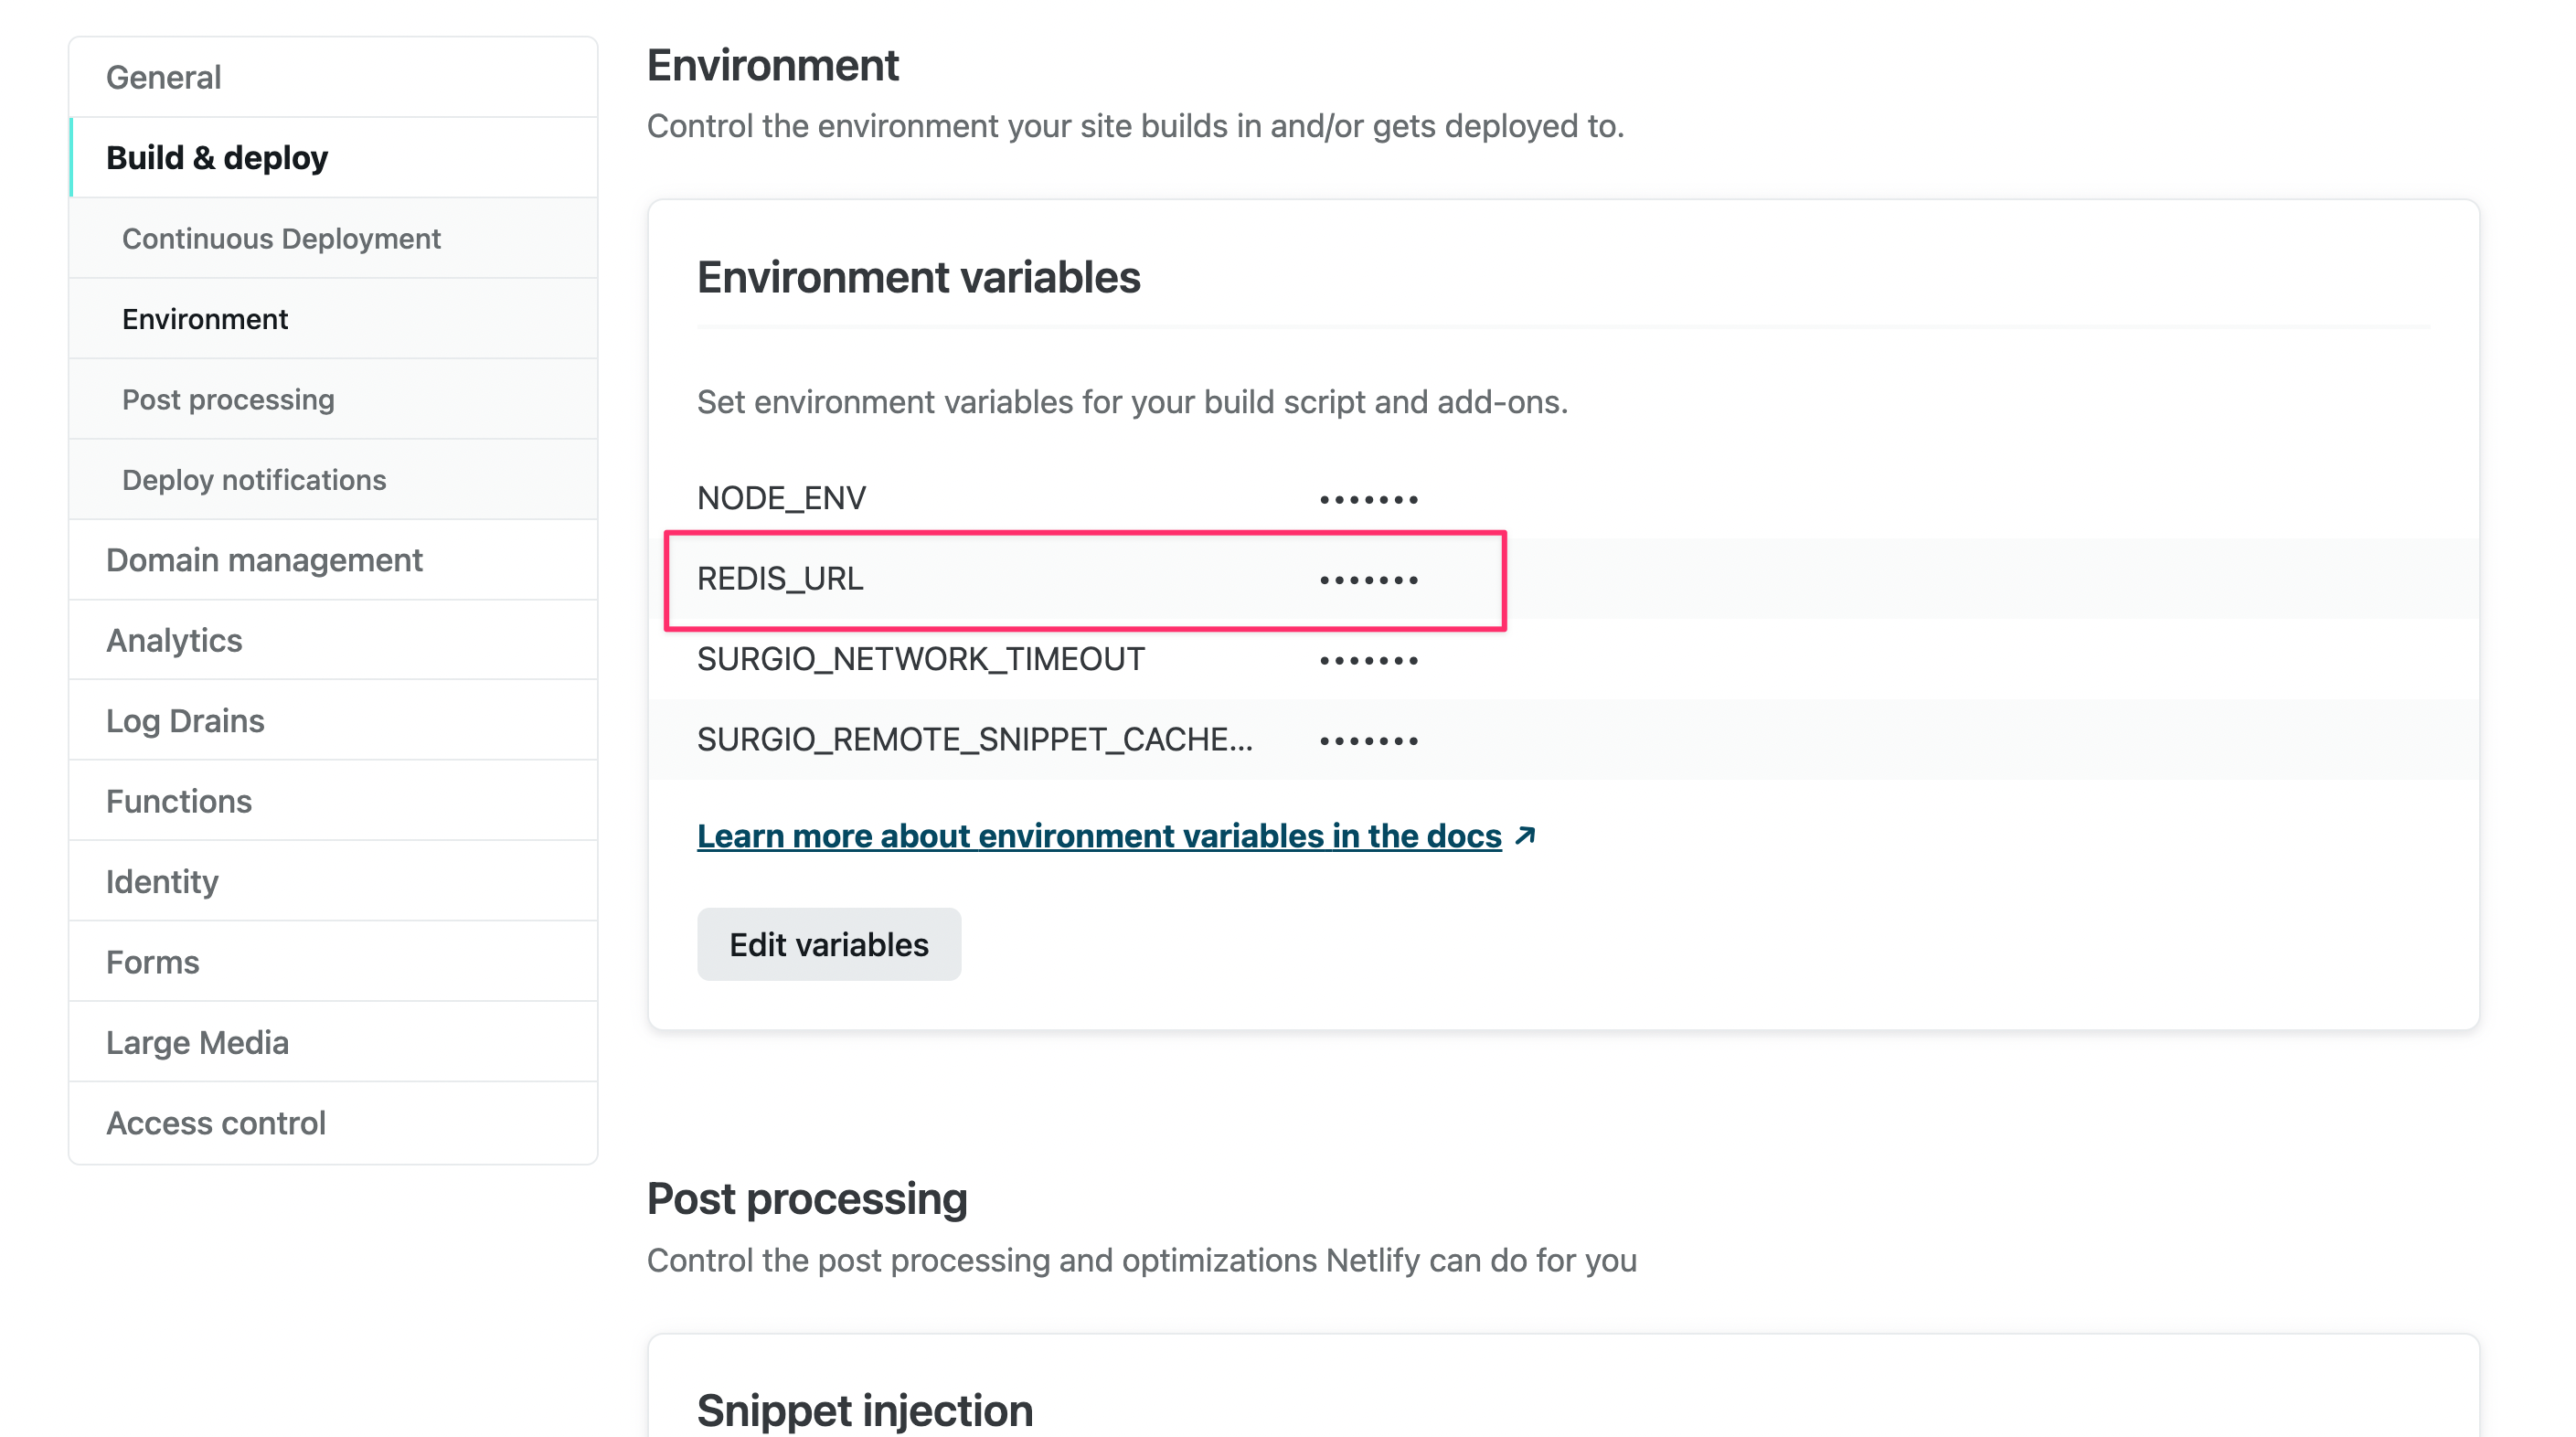This screenshot has width=2576, height=1437.
Task: Open Domain management settings
Action: tap(264, 560)
